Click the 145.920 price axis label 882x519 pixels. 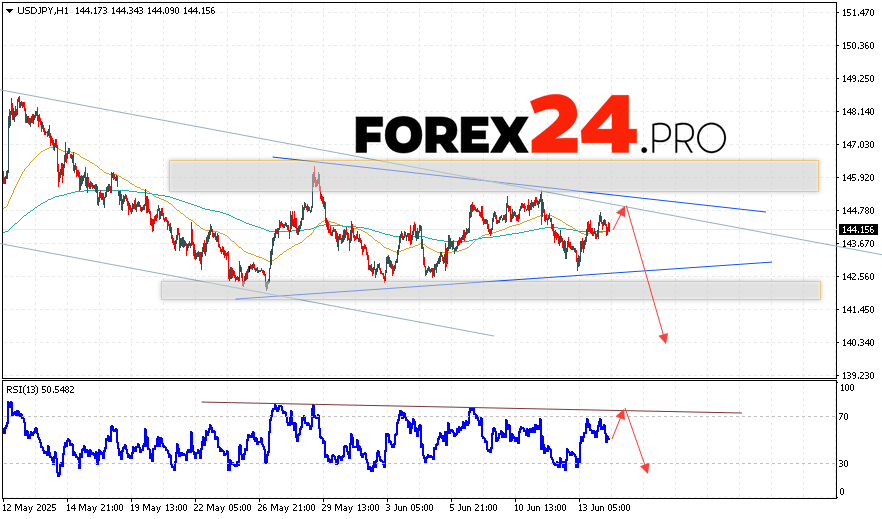[x=858, y=178]
